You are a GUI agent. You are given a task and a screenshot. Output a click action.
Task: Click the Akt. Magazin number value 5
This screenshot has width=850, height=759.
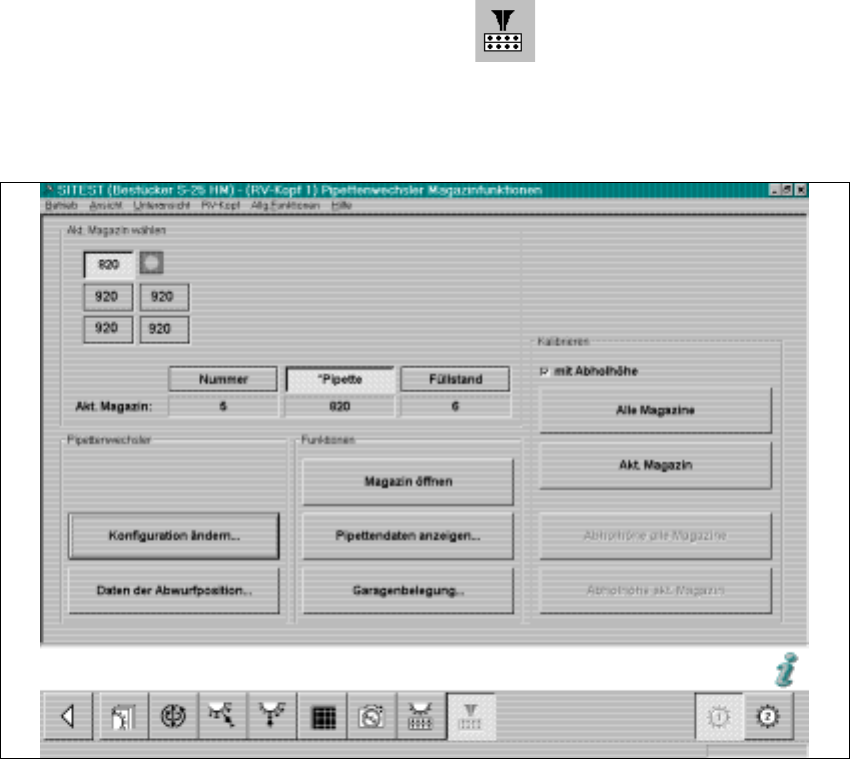[223, 407]
